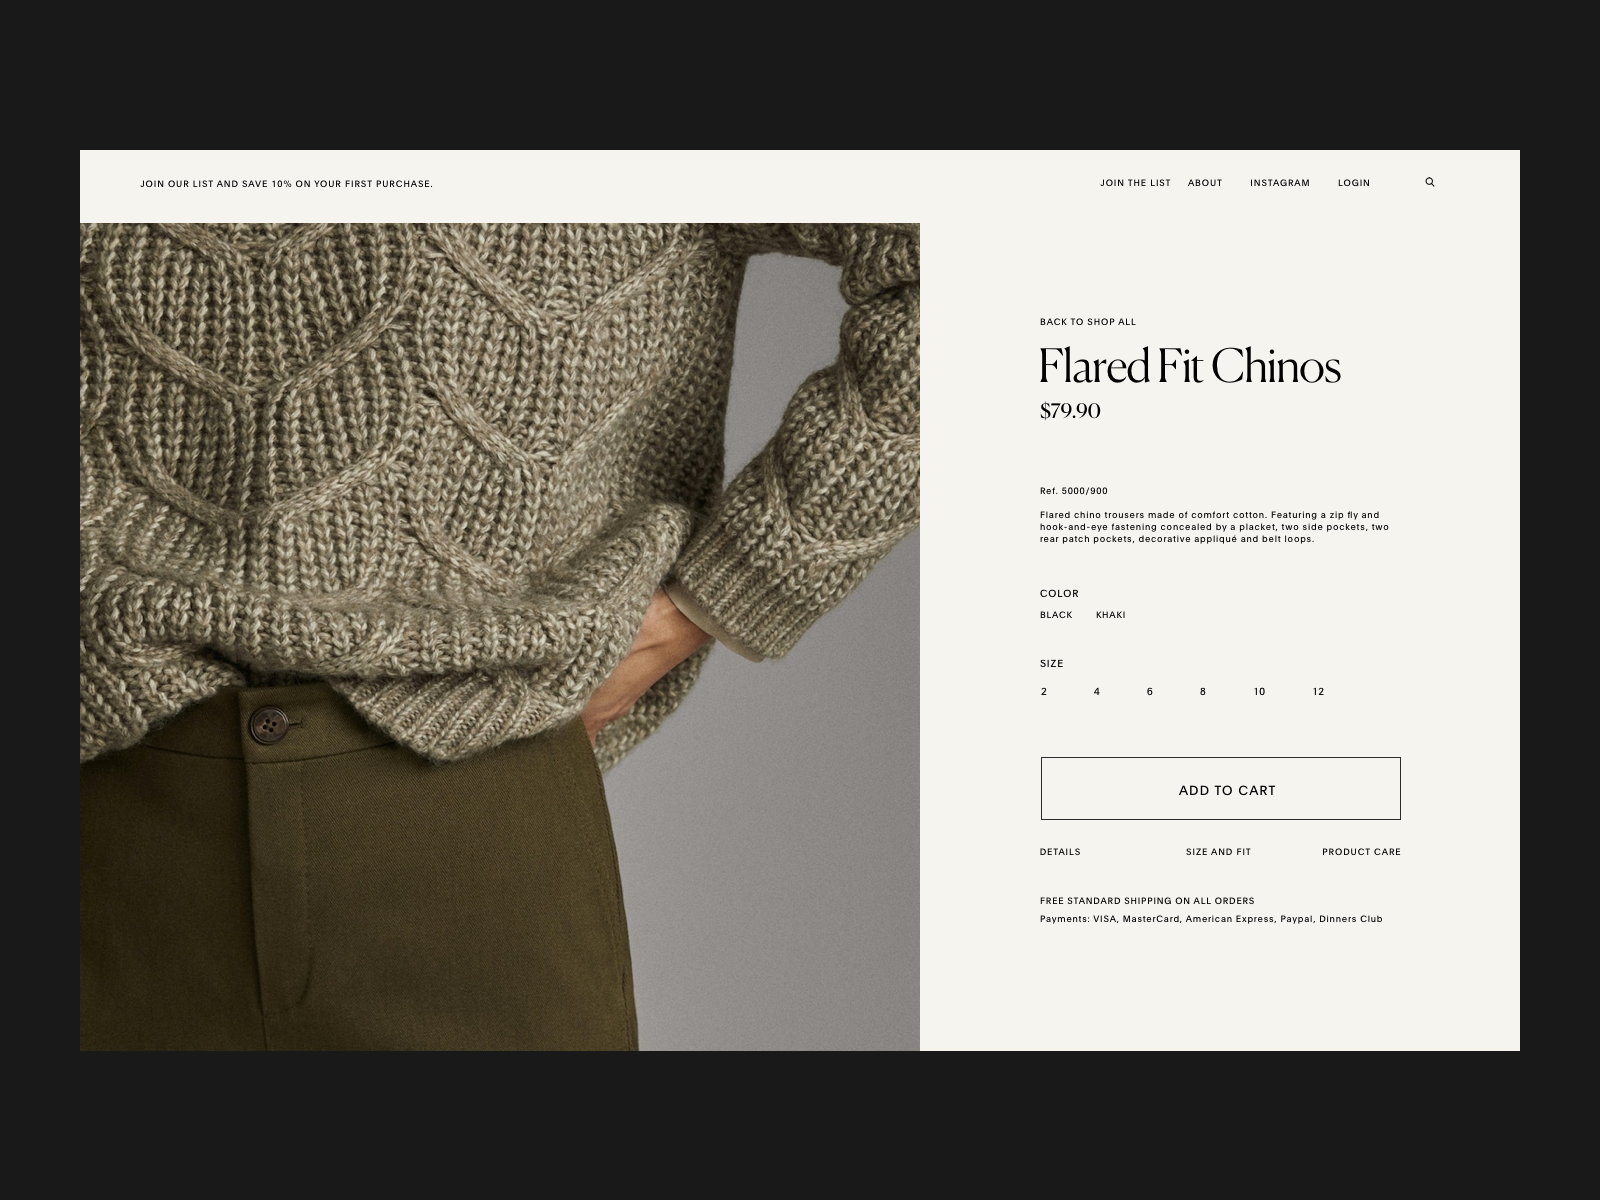Select size 2
This screenshot has width=1600, height=1200.
[1044, 692]
